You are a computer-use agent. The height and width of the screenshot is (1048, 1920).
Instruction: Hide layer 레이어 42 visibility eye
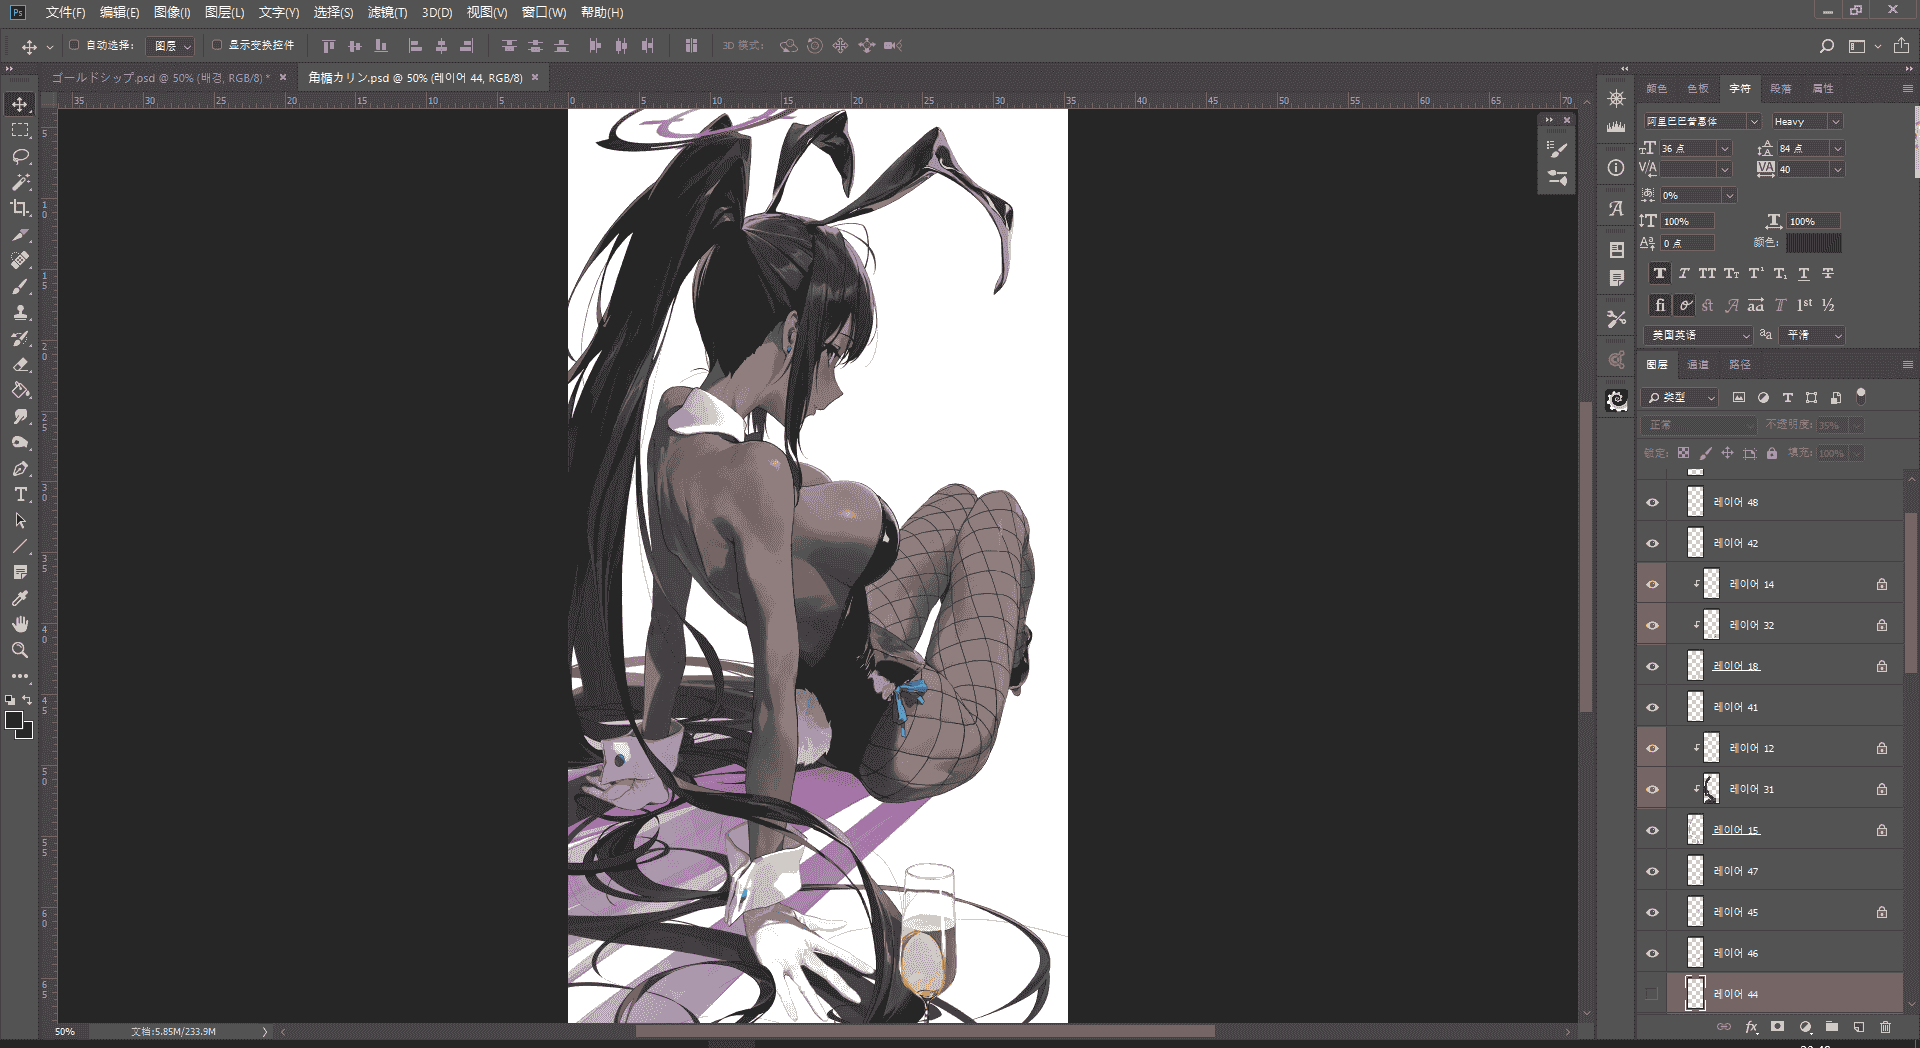(x=1652, y=543)
